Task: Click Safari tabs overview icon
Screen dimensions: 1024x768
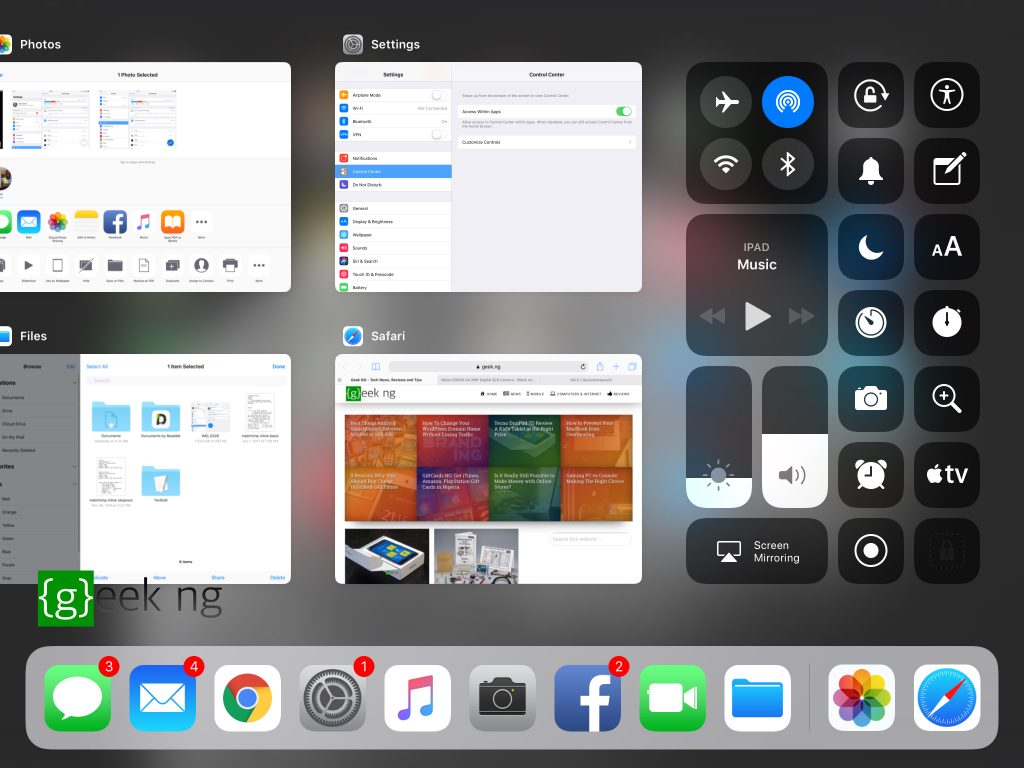Action: tap(632, 366)
